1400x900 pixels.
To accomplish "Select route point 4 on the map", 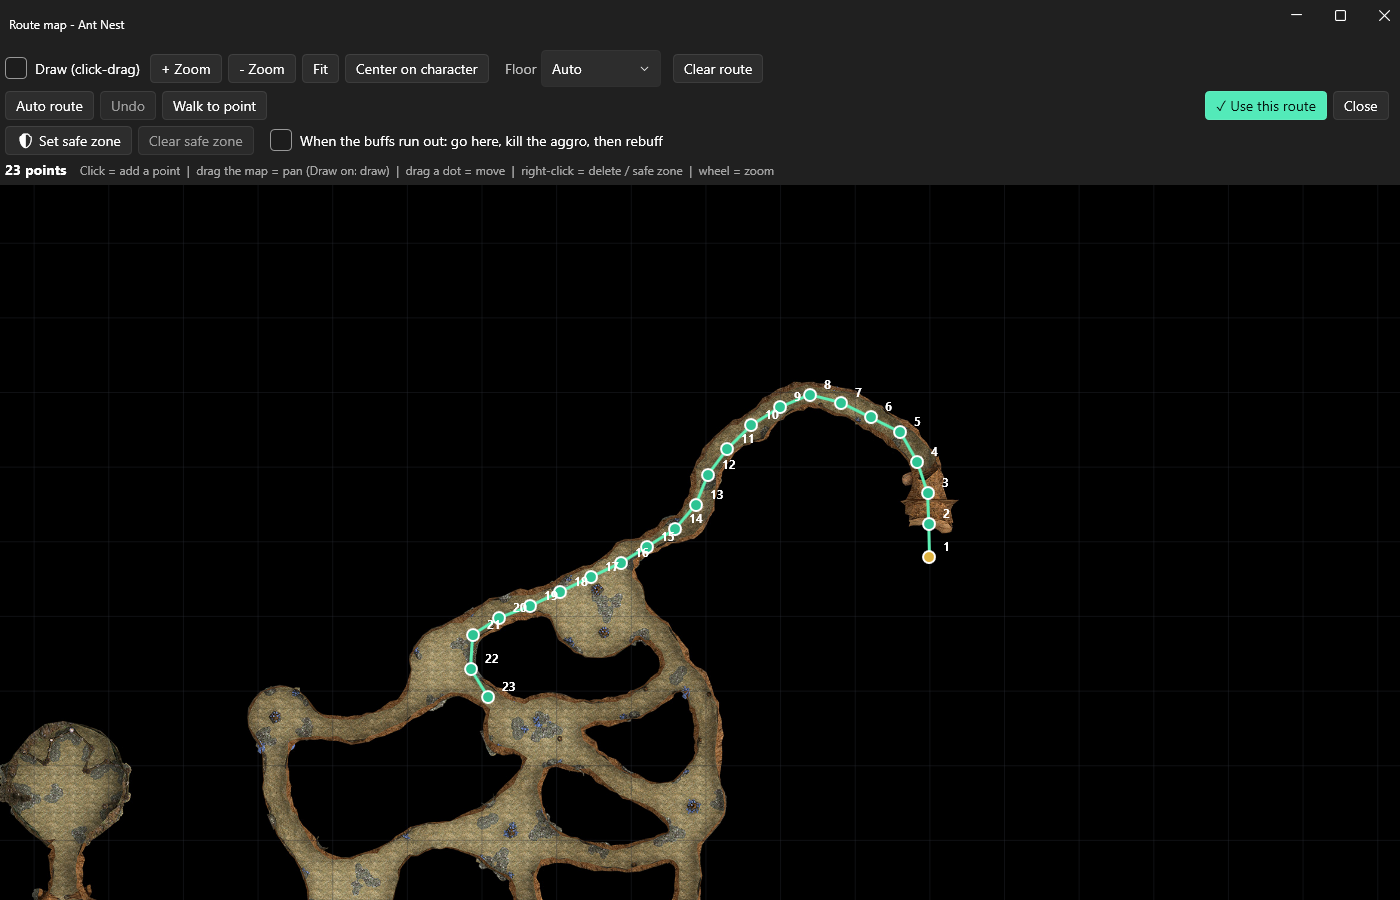I will point(917,462).
